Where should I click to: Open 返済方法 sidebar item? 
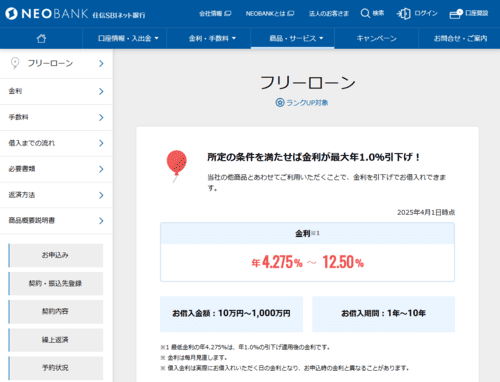click(56, 195)
